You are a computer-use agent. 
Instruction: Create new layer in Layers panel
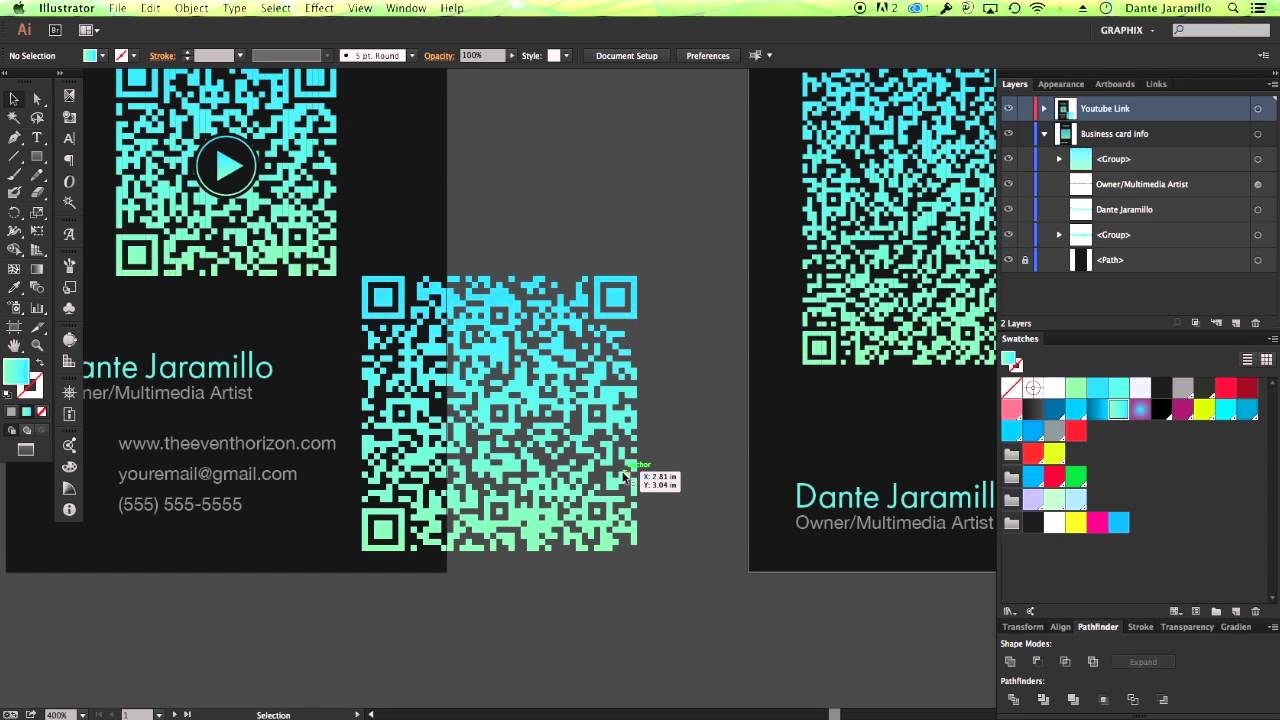pos(1236,323)
